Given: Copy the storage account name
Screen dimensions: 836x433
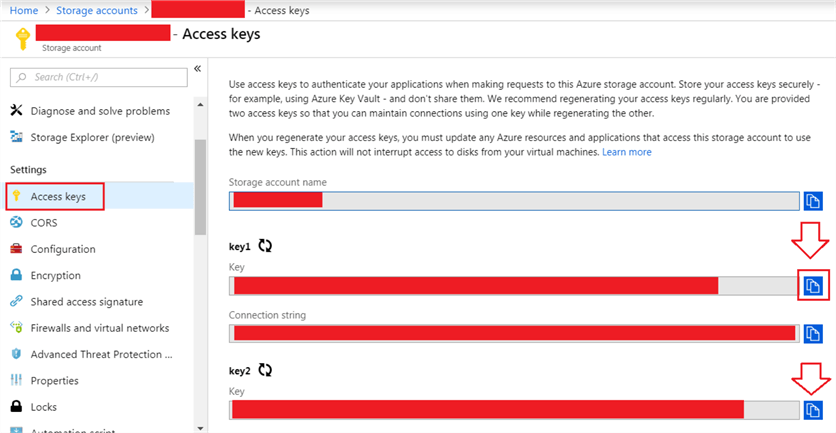Looking at the screenshot, I should point(813,200).
